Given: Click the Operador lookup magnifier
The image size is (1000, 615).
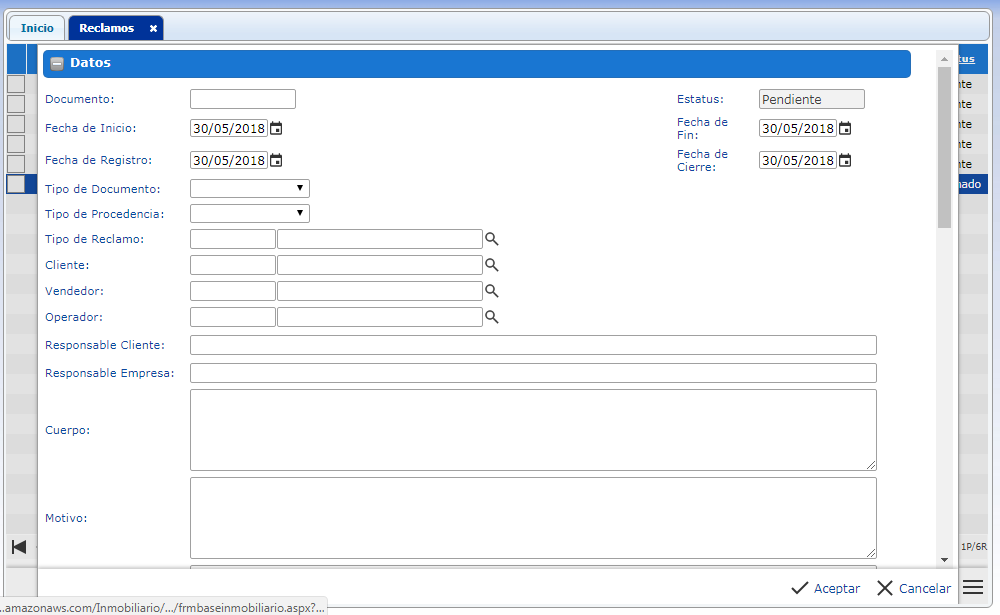Looking at the screenshot, I should point(491,317).
